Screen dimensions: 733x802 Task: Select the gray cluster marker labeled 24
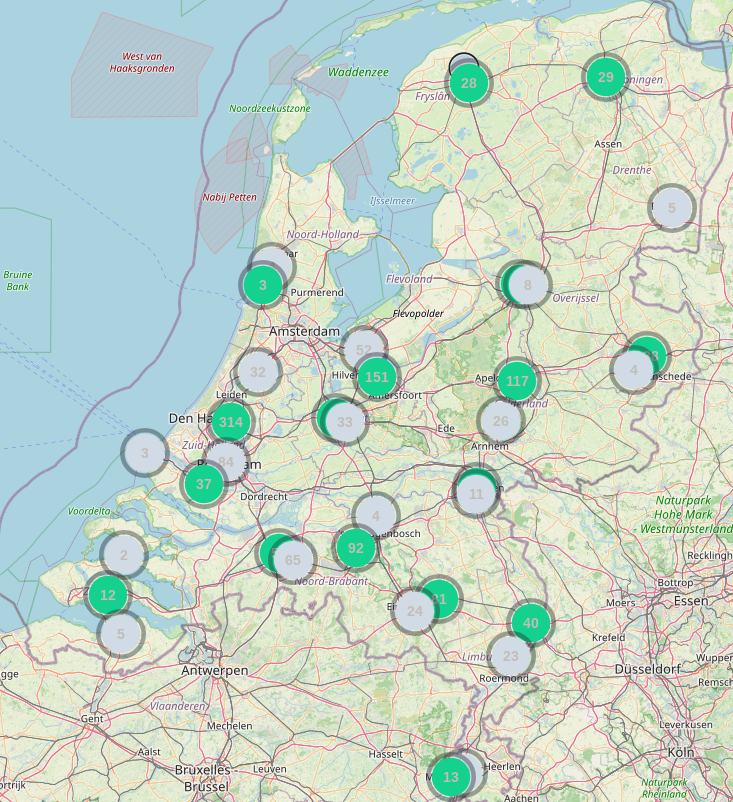point(415,611)
